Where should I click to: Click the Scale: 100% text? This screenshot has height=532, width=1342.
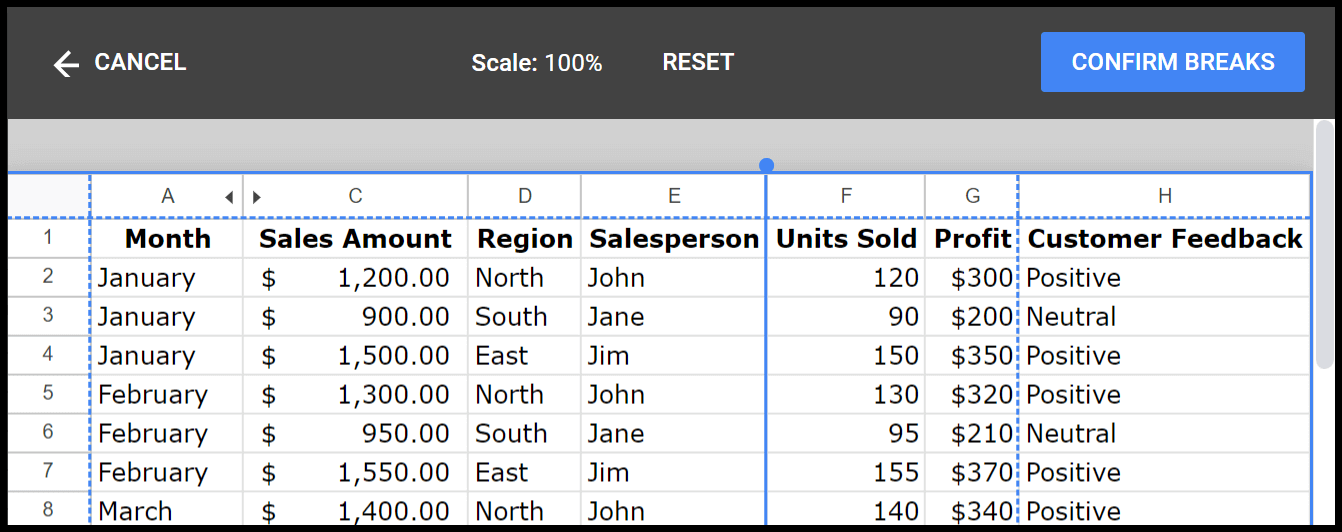pos(537,63)
